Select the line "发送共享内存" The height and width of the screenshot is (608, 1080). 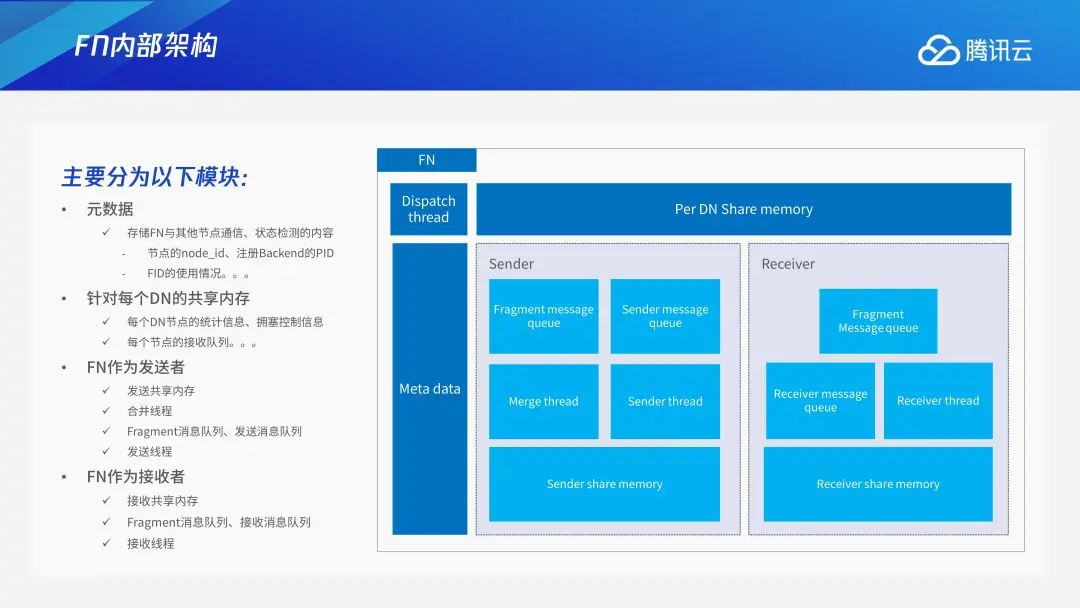tap(161, 390)
